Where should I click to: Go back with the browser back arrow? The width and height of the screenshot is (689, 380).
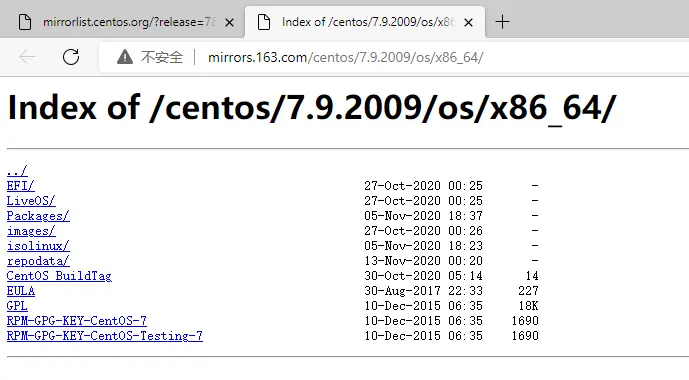27,57
